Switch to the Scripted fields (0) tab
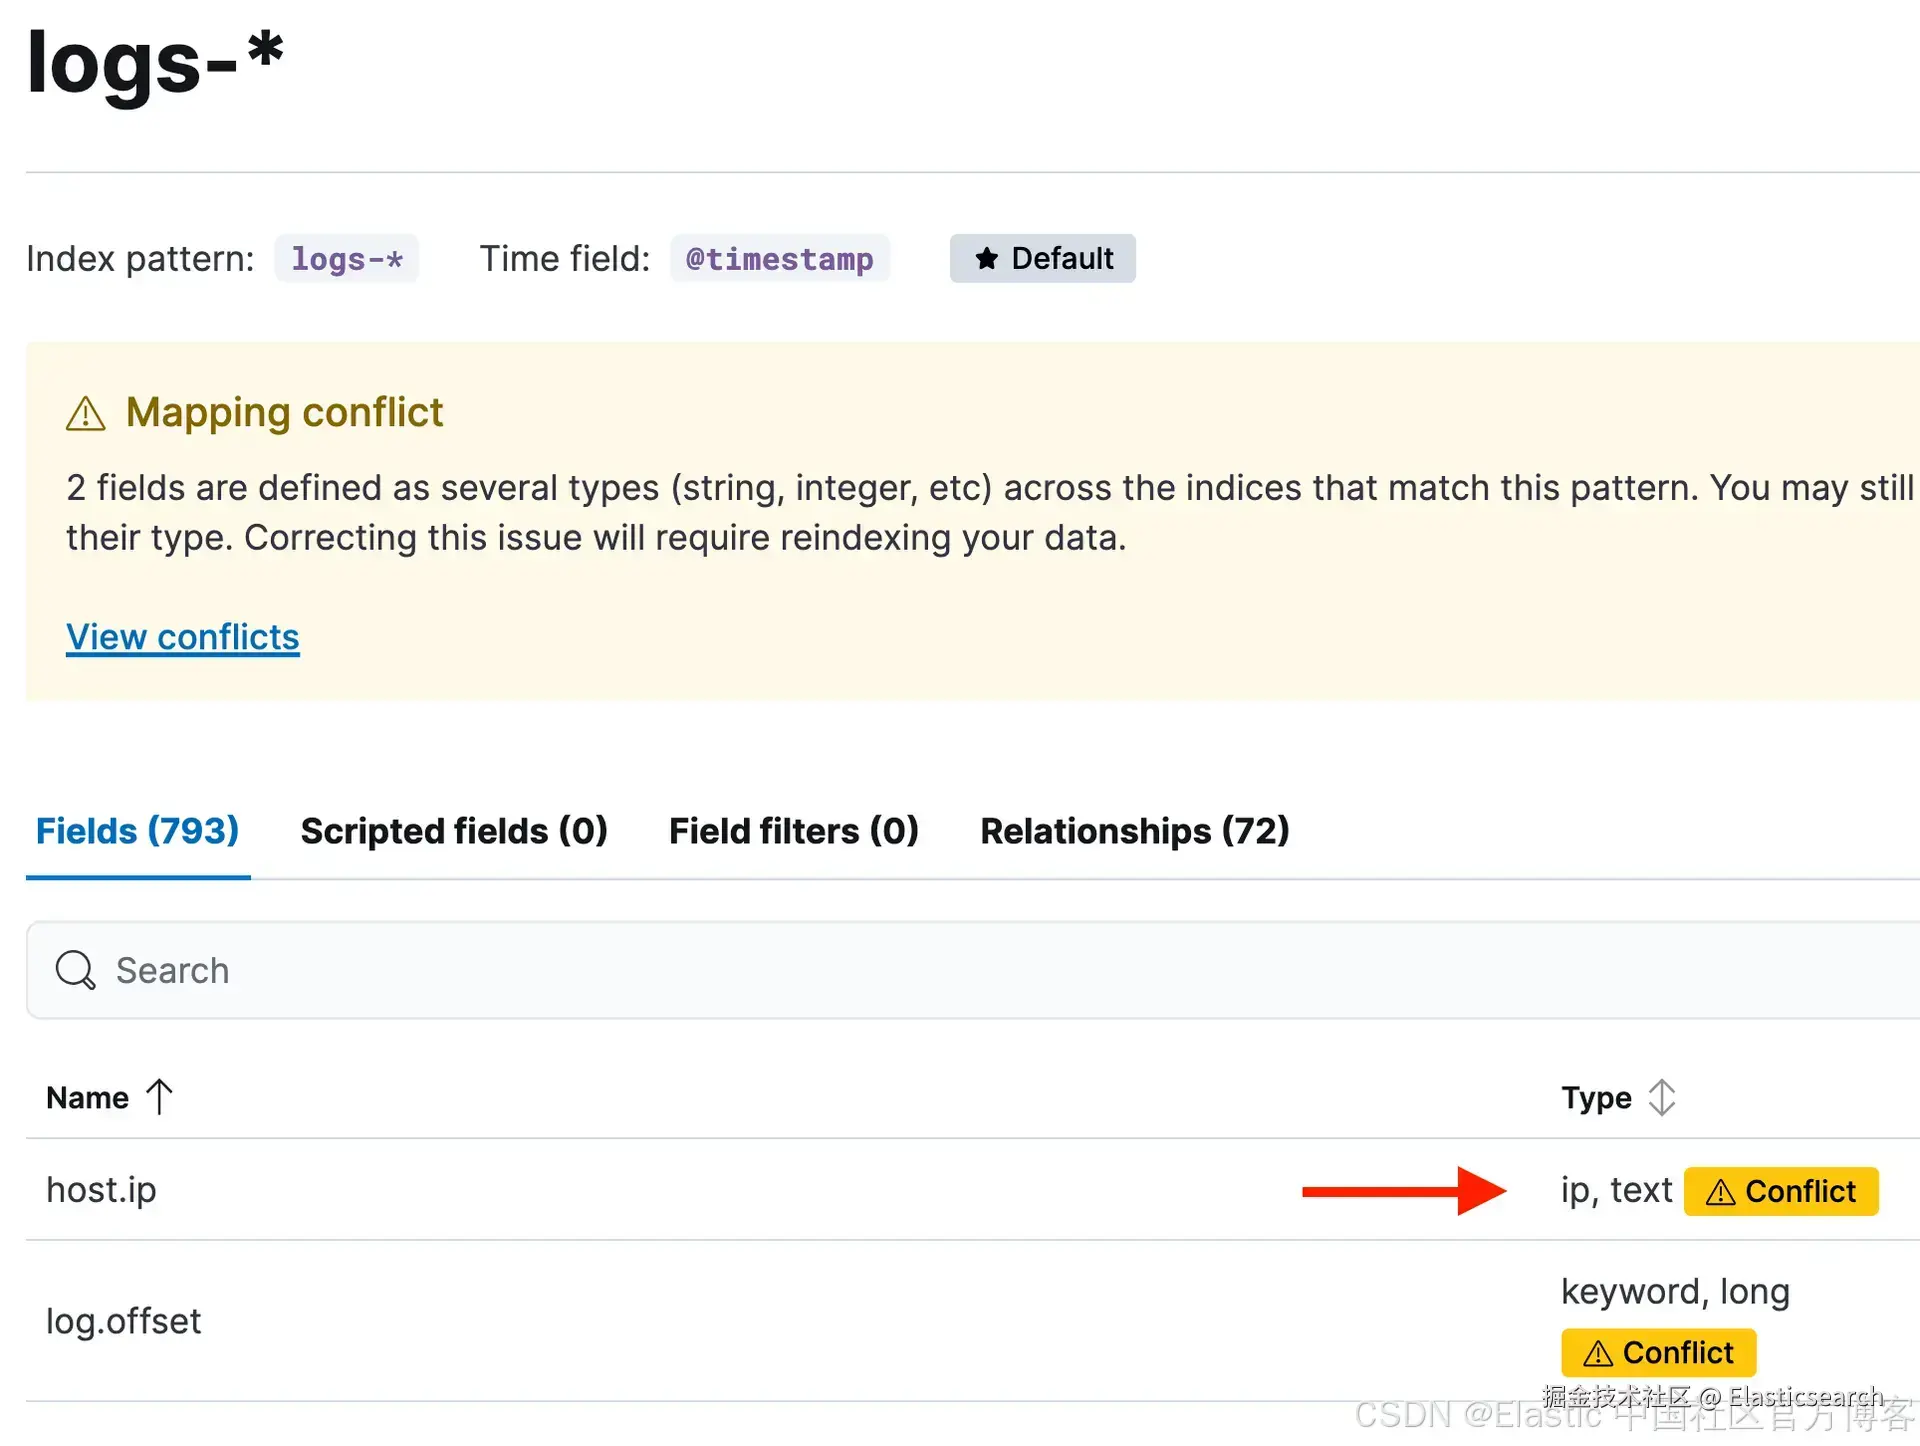The height and width of the screenshot is (1446, 1920). pyautogui.click(x=454, y=831)
